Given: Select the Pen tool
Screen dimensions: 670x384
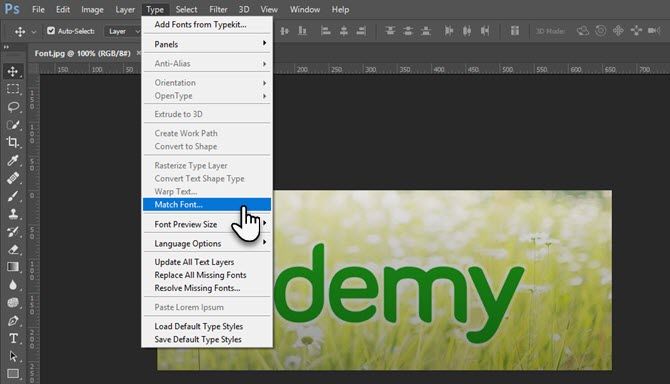Looking at the screenshot, I should [13, 320].
